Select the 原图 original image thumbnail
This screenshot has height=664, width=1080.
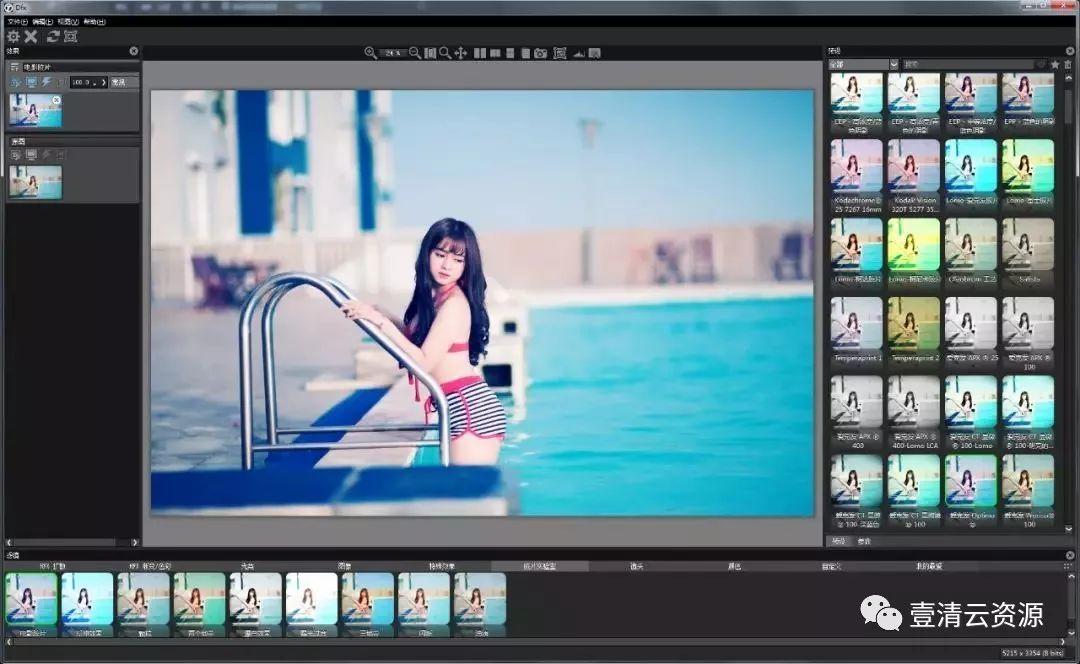[x=35, y=183]
